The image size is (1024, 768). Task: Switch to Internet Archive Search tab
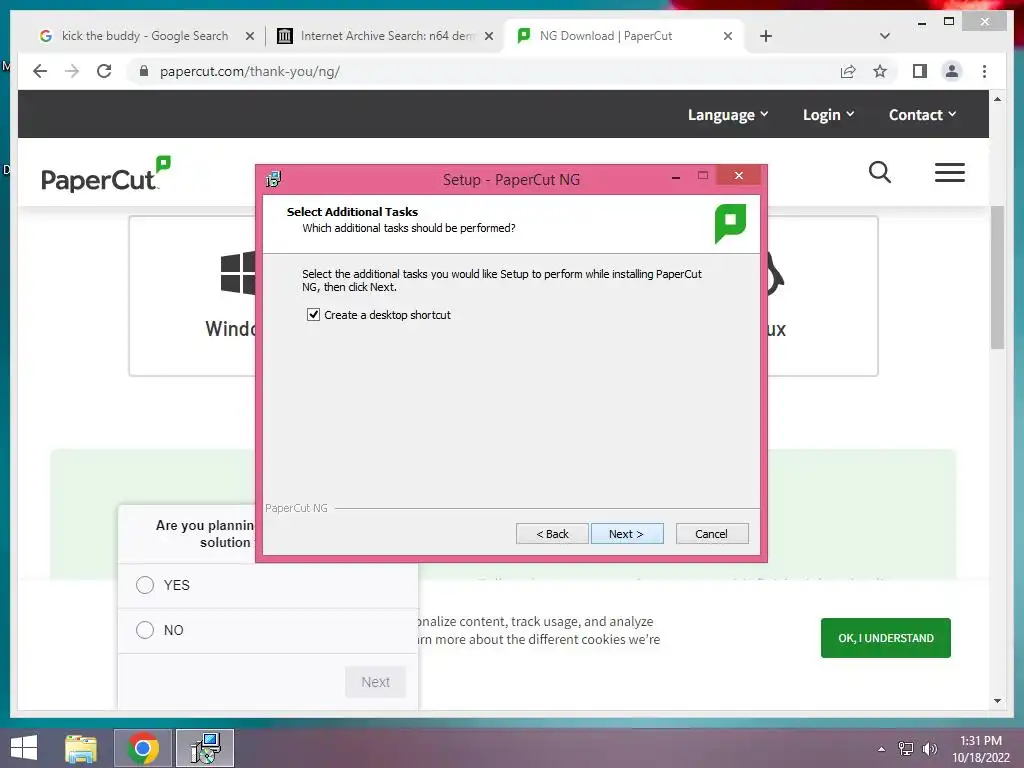385,36
